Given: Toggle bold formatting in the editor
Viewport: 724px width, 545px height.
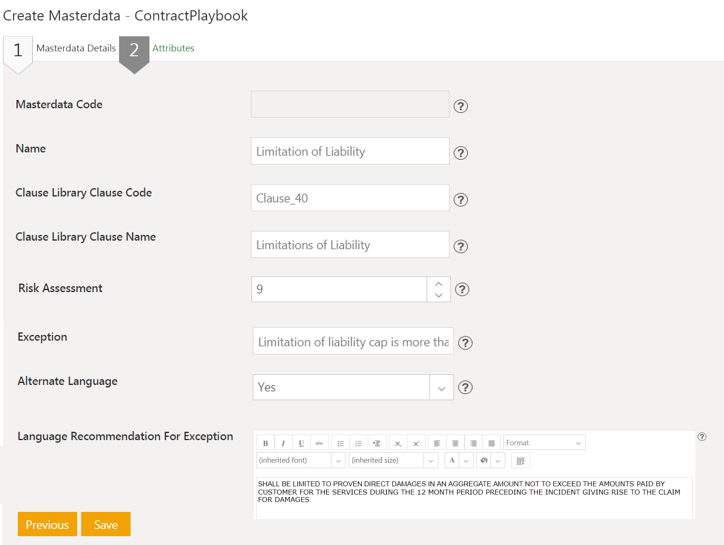Looking at the screenshot, I should click(266, 443).
